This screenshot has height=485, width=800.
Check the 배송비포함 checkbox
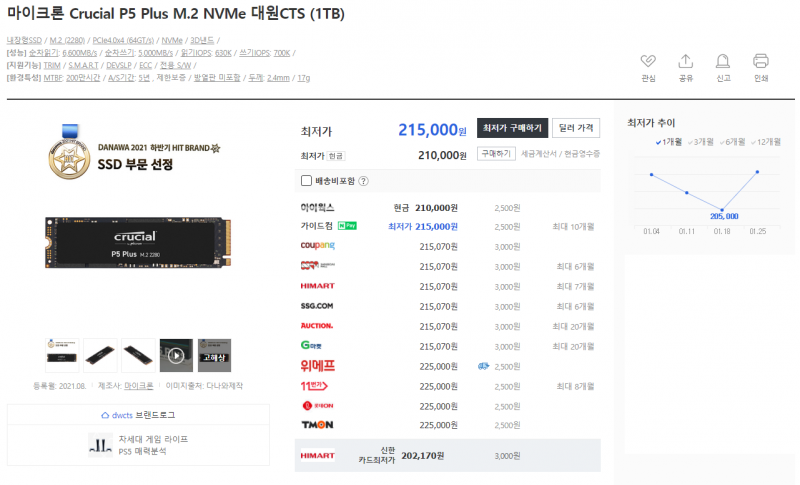point(306,181)
